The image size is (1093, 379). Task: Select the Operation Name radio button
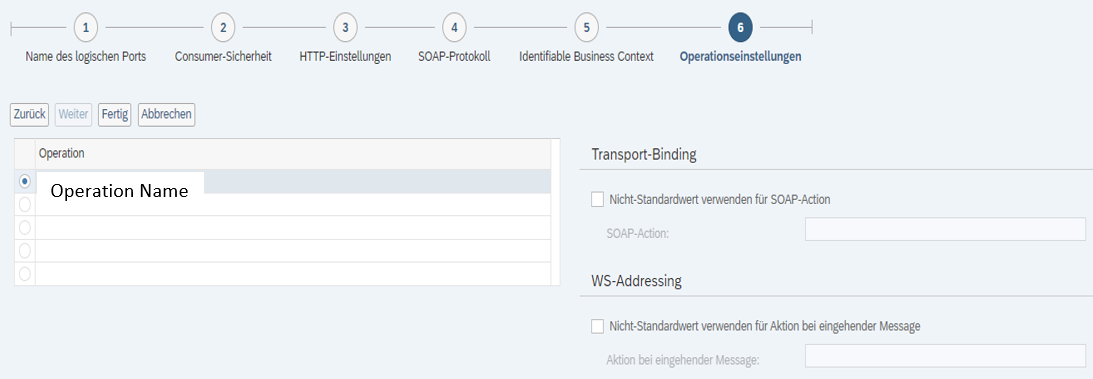click(x=25, y=181)
